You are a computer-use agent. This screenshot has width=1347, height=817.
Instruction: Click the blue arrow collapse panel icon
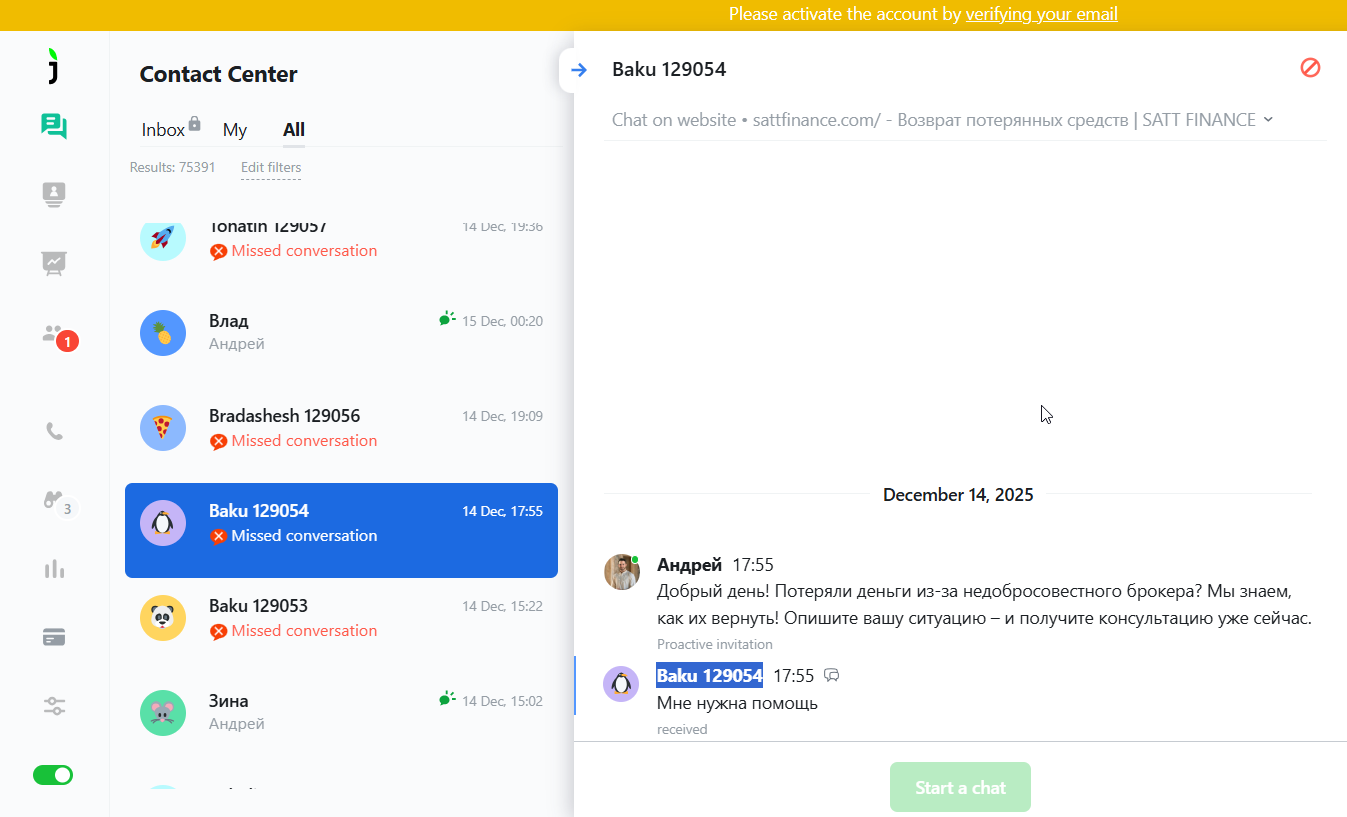coord(579,69)
